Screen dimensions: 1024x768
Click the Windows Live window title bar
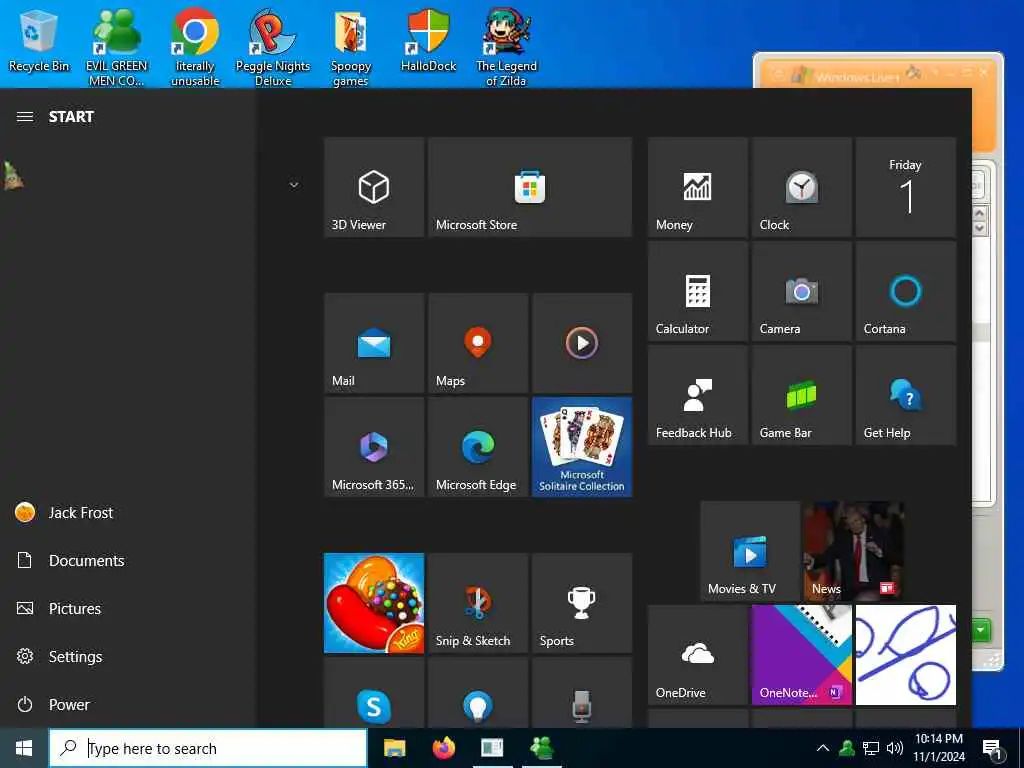click(x=878, y=73)
